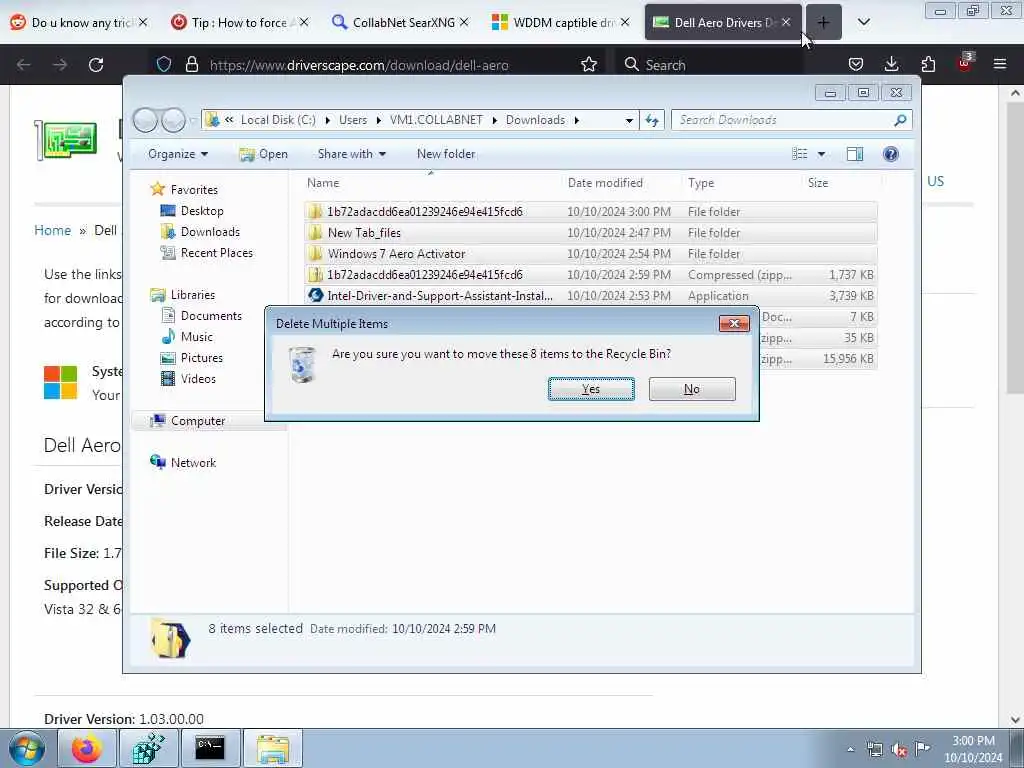Open Firefox from the taskbar
The height and width of the screenshot is (768, 1024).
[x=87, y=748]
